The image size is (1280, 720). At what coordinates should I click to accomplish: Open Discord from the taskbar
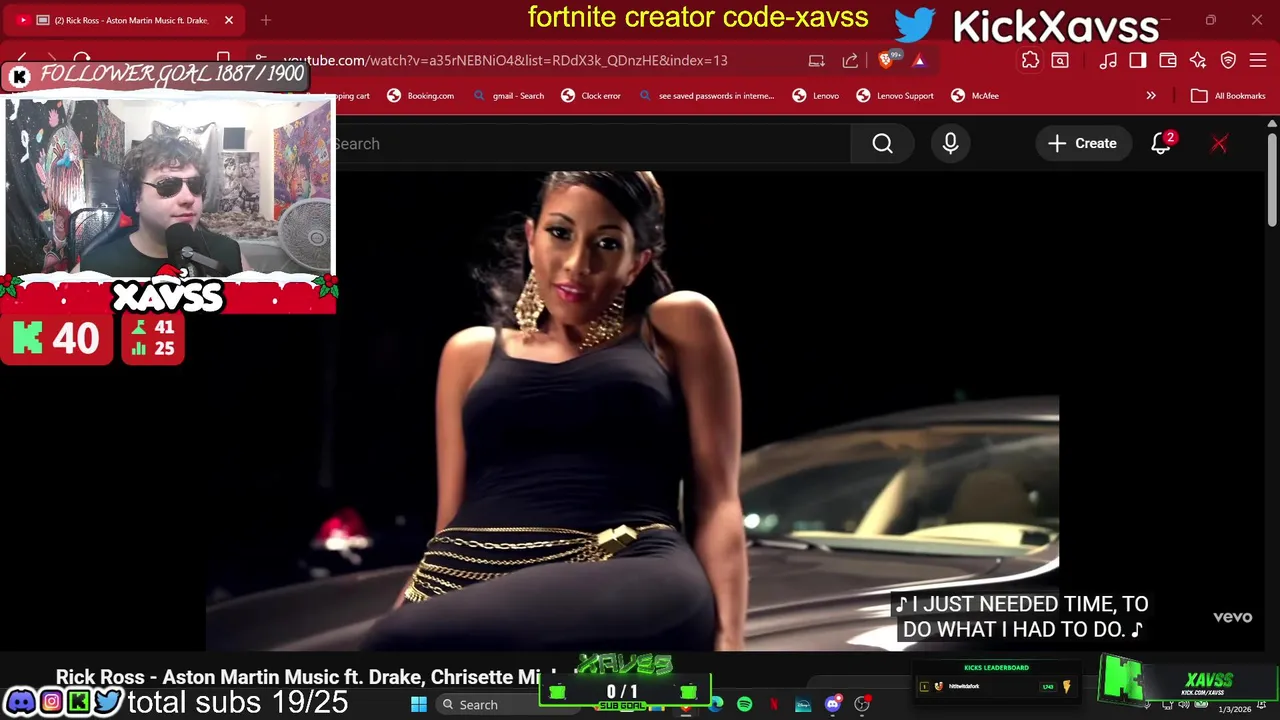pos(832,705)
